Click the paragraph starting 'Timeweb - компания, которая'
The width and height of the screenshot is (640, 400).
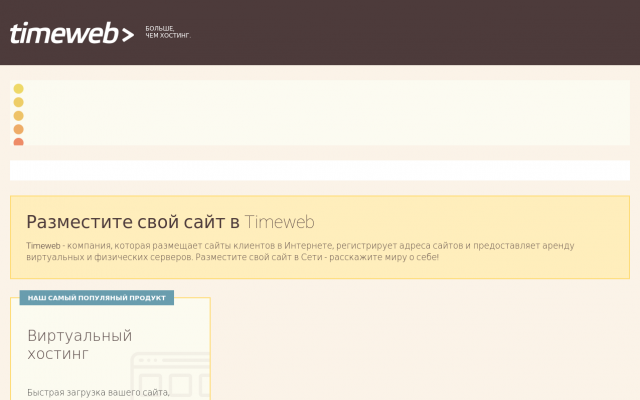[x=300, y=251]
